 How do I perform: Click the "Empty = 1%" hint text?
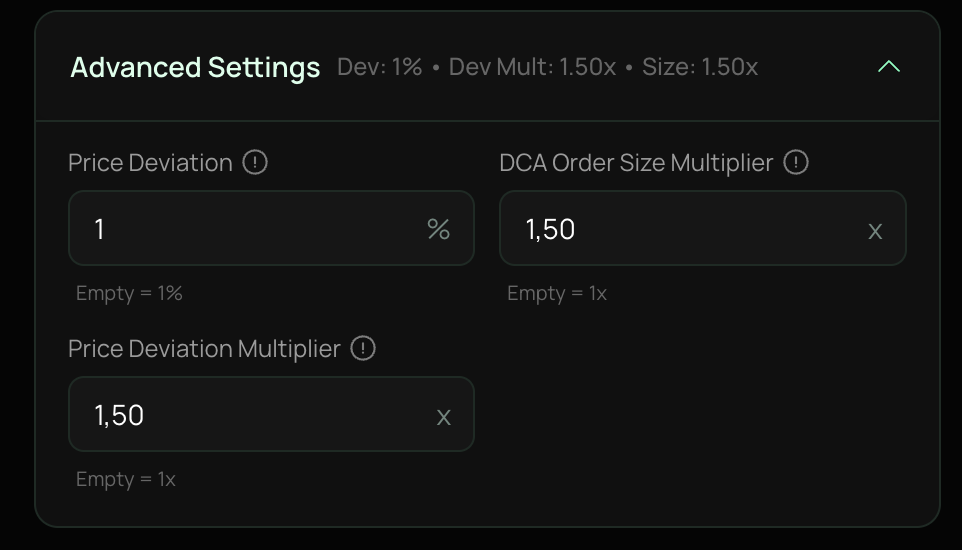point(129,293)
